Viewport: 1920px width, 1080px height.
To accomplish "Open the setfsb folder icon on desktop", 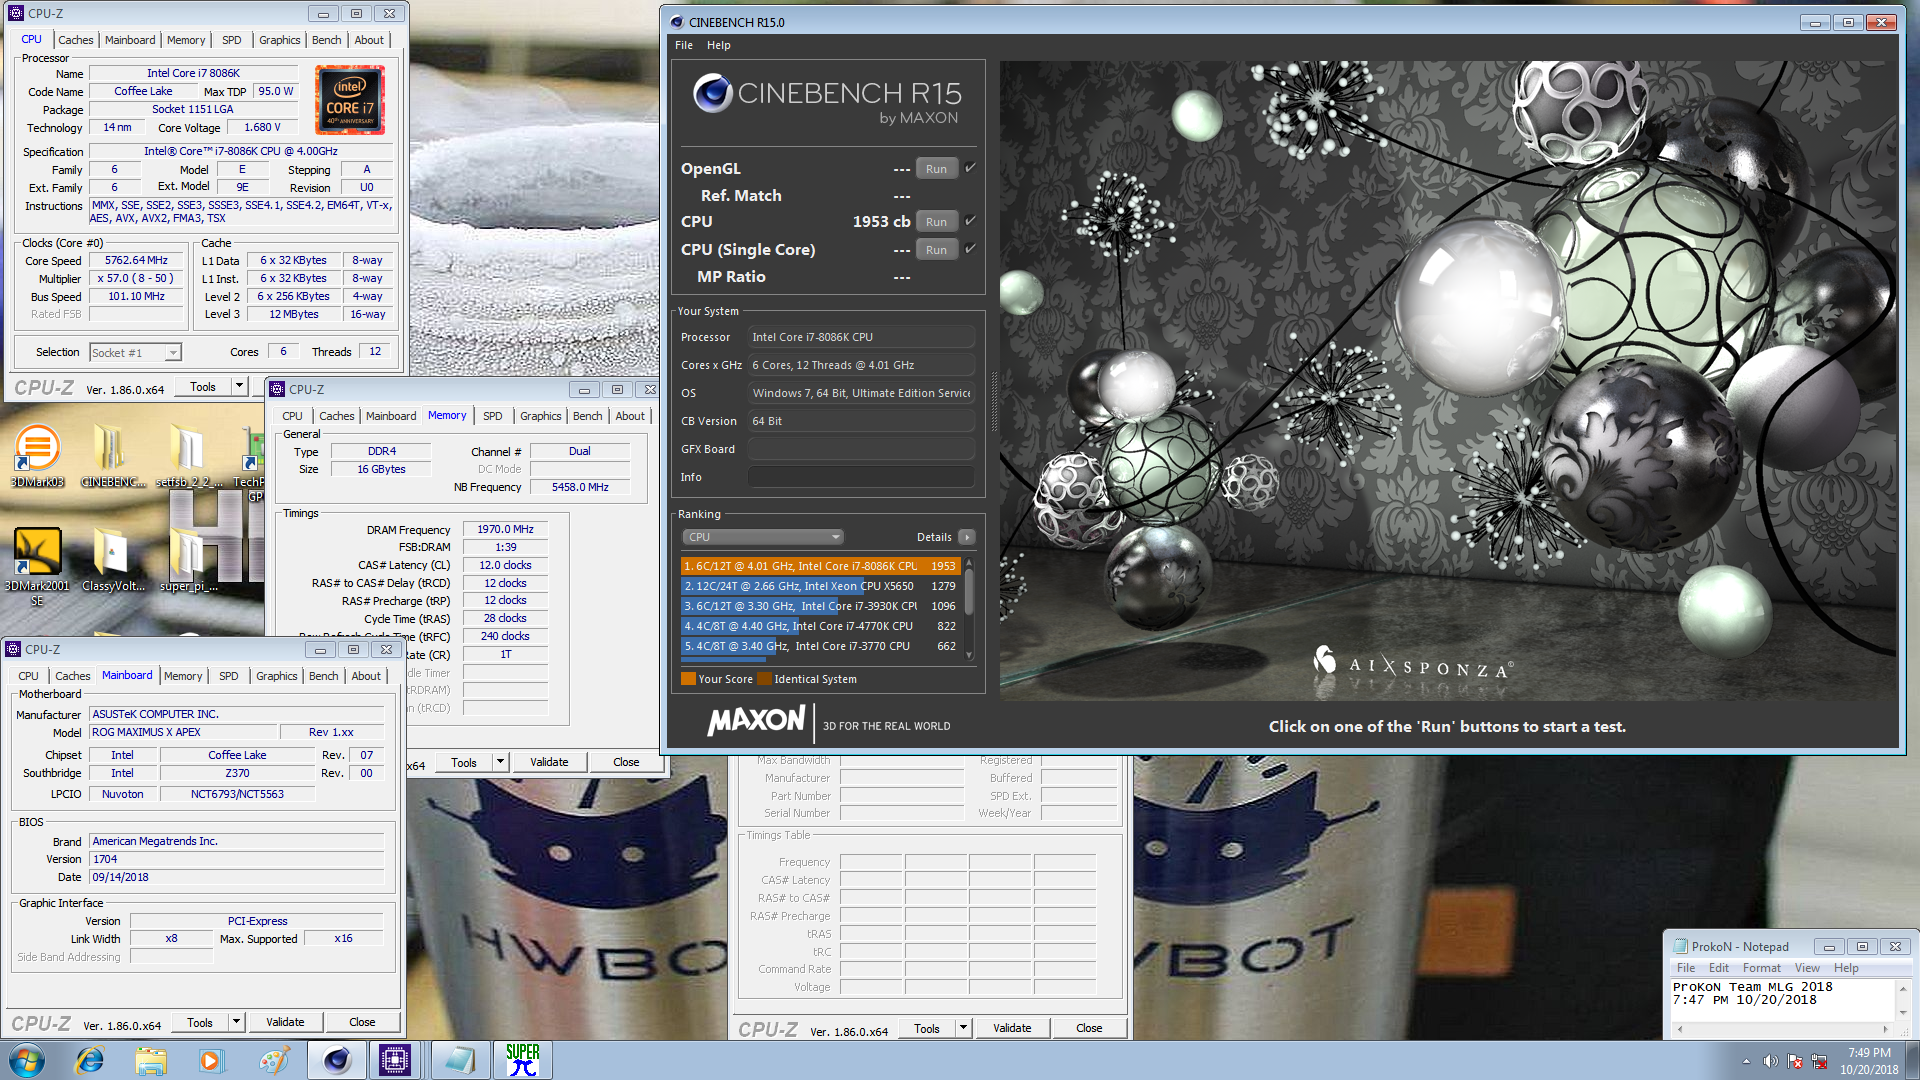I will (188, 456).
